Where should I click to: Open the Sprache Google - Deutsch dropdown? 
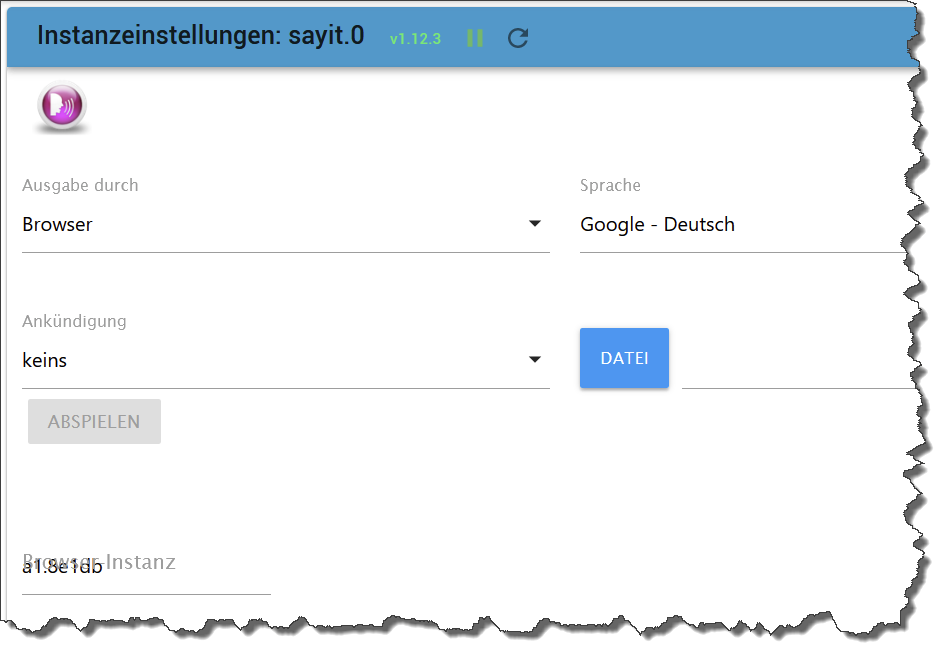[x=743, y=224]
